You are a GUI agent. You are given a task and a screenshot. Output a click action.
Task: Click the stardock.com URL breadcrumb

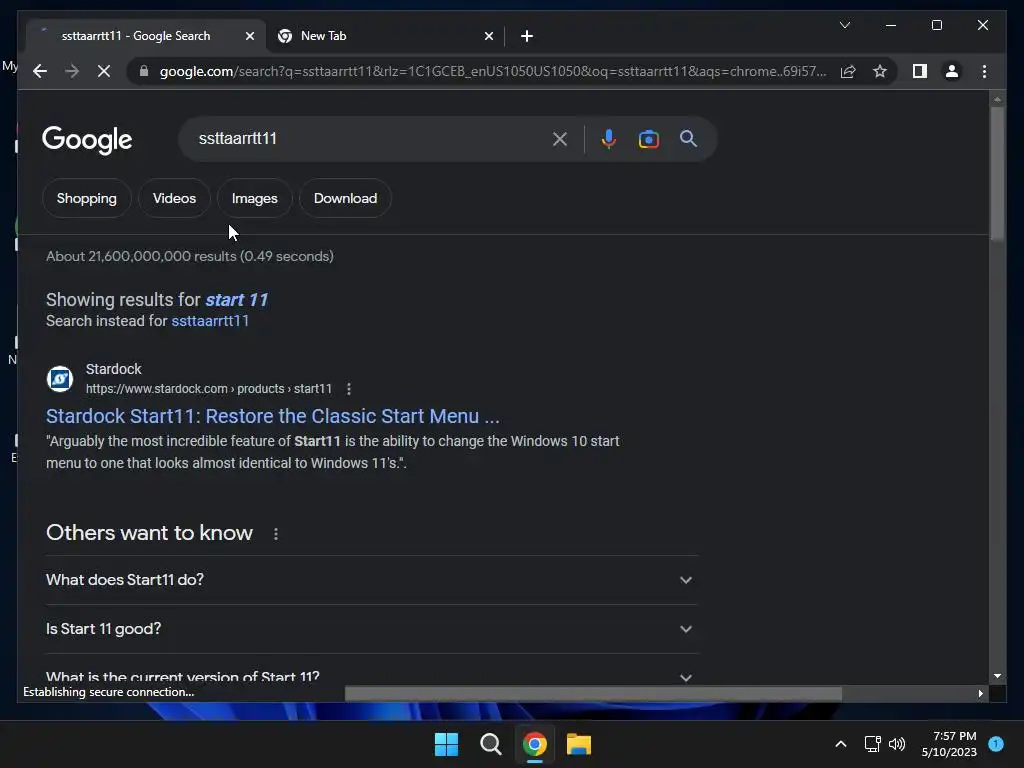(209, 389)
